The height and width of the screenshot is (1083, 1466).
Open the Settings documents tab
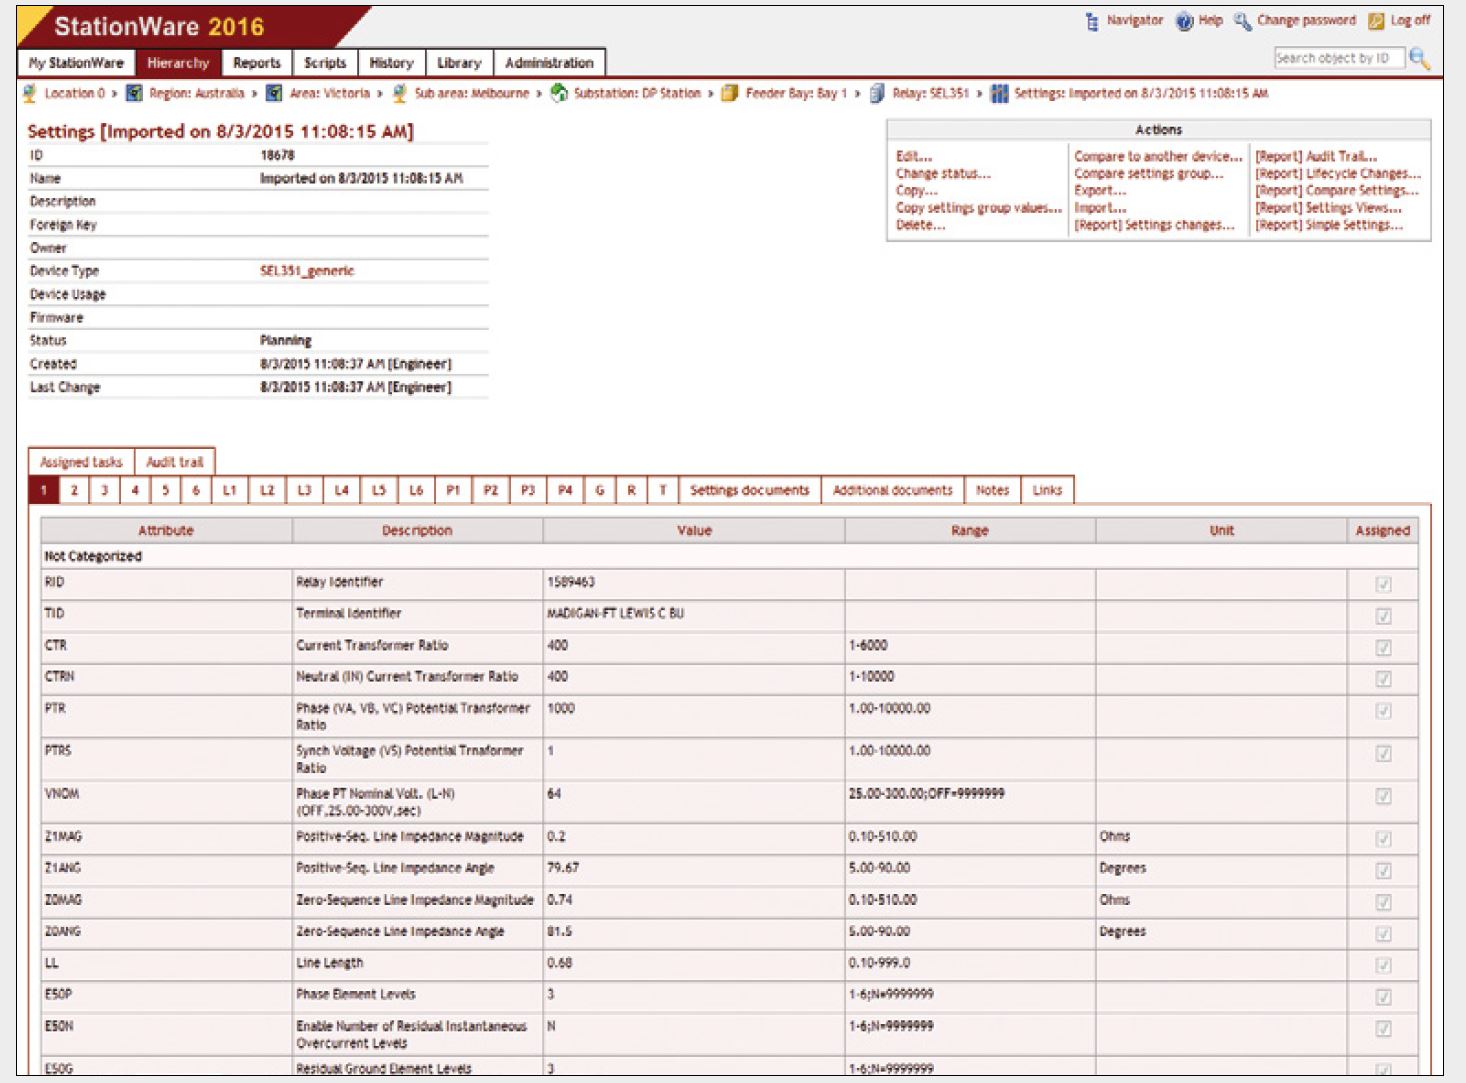(749, 490)
